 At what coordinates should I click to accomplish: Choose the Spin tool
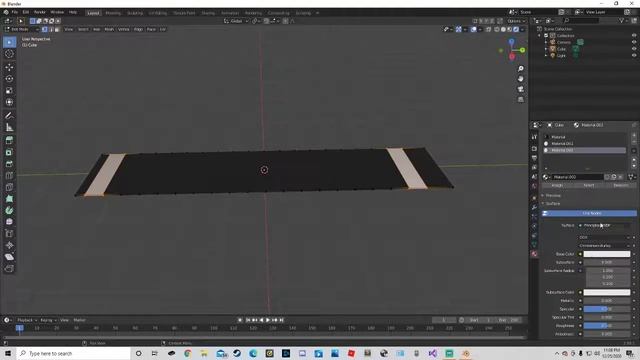tap(9, 211)
